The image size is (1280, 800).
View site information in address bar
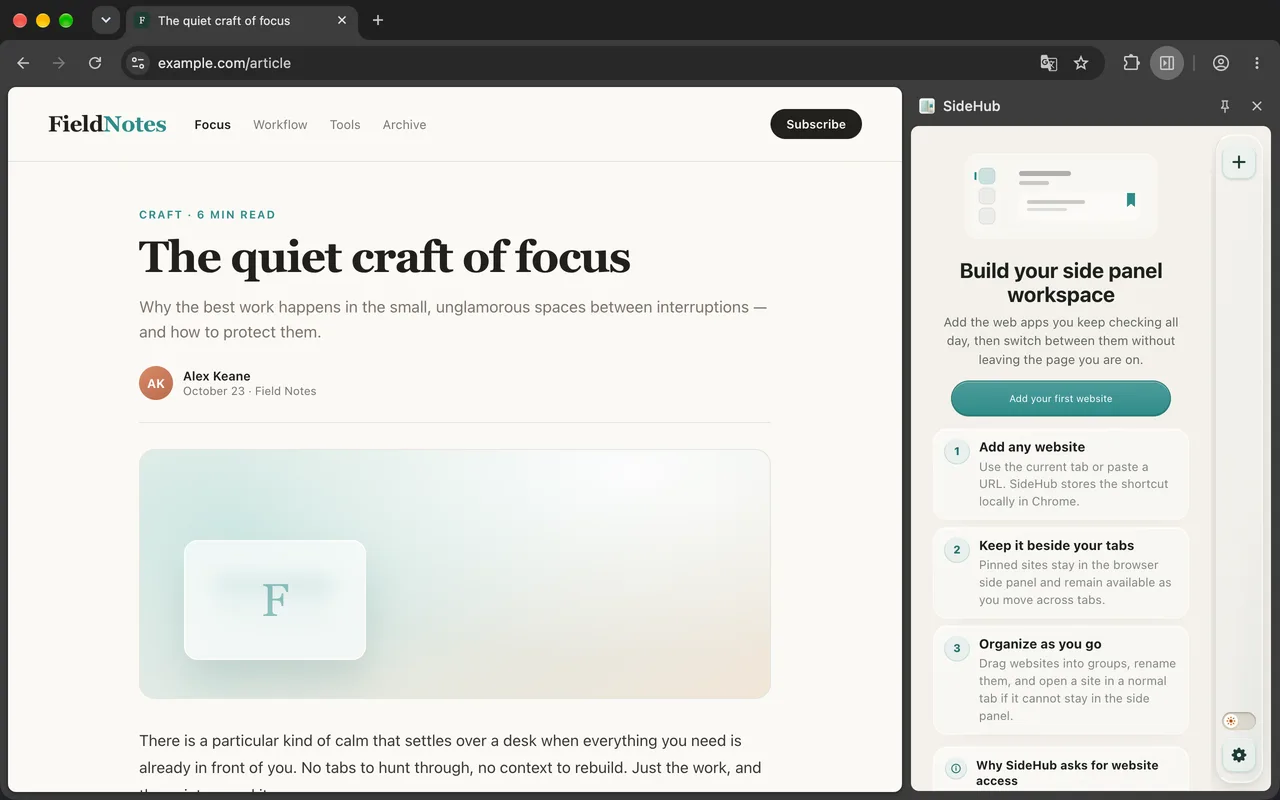pos(138,63)
